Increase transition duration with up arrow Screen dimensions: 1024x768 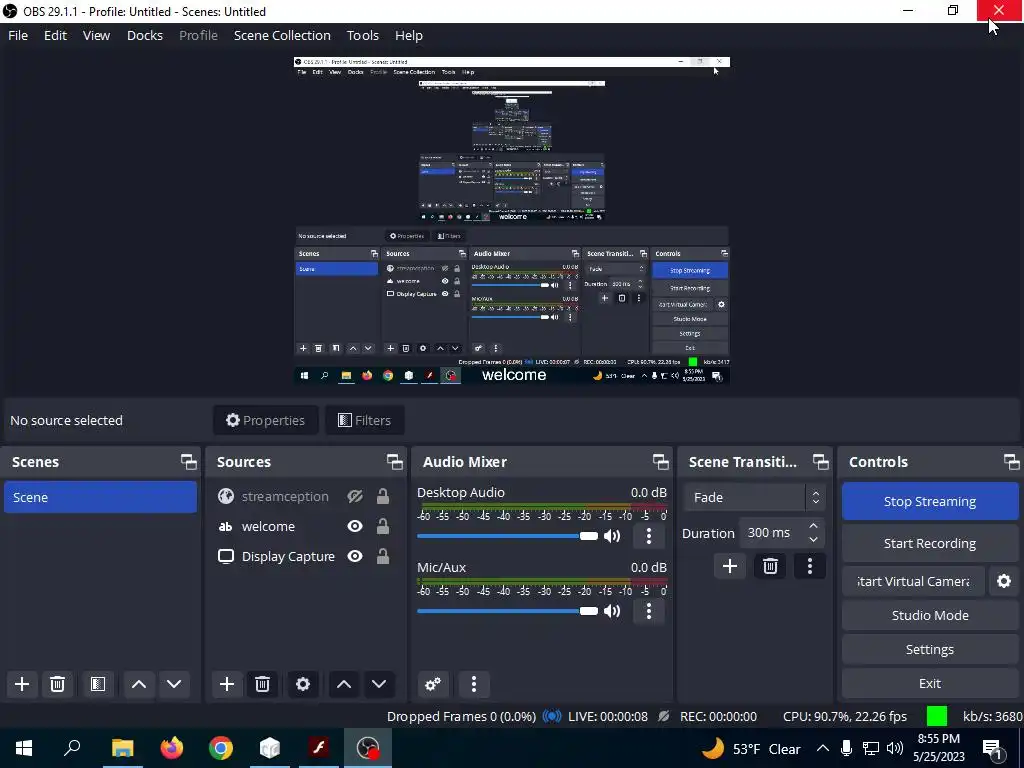tap(813, 526)
